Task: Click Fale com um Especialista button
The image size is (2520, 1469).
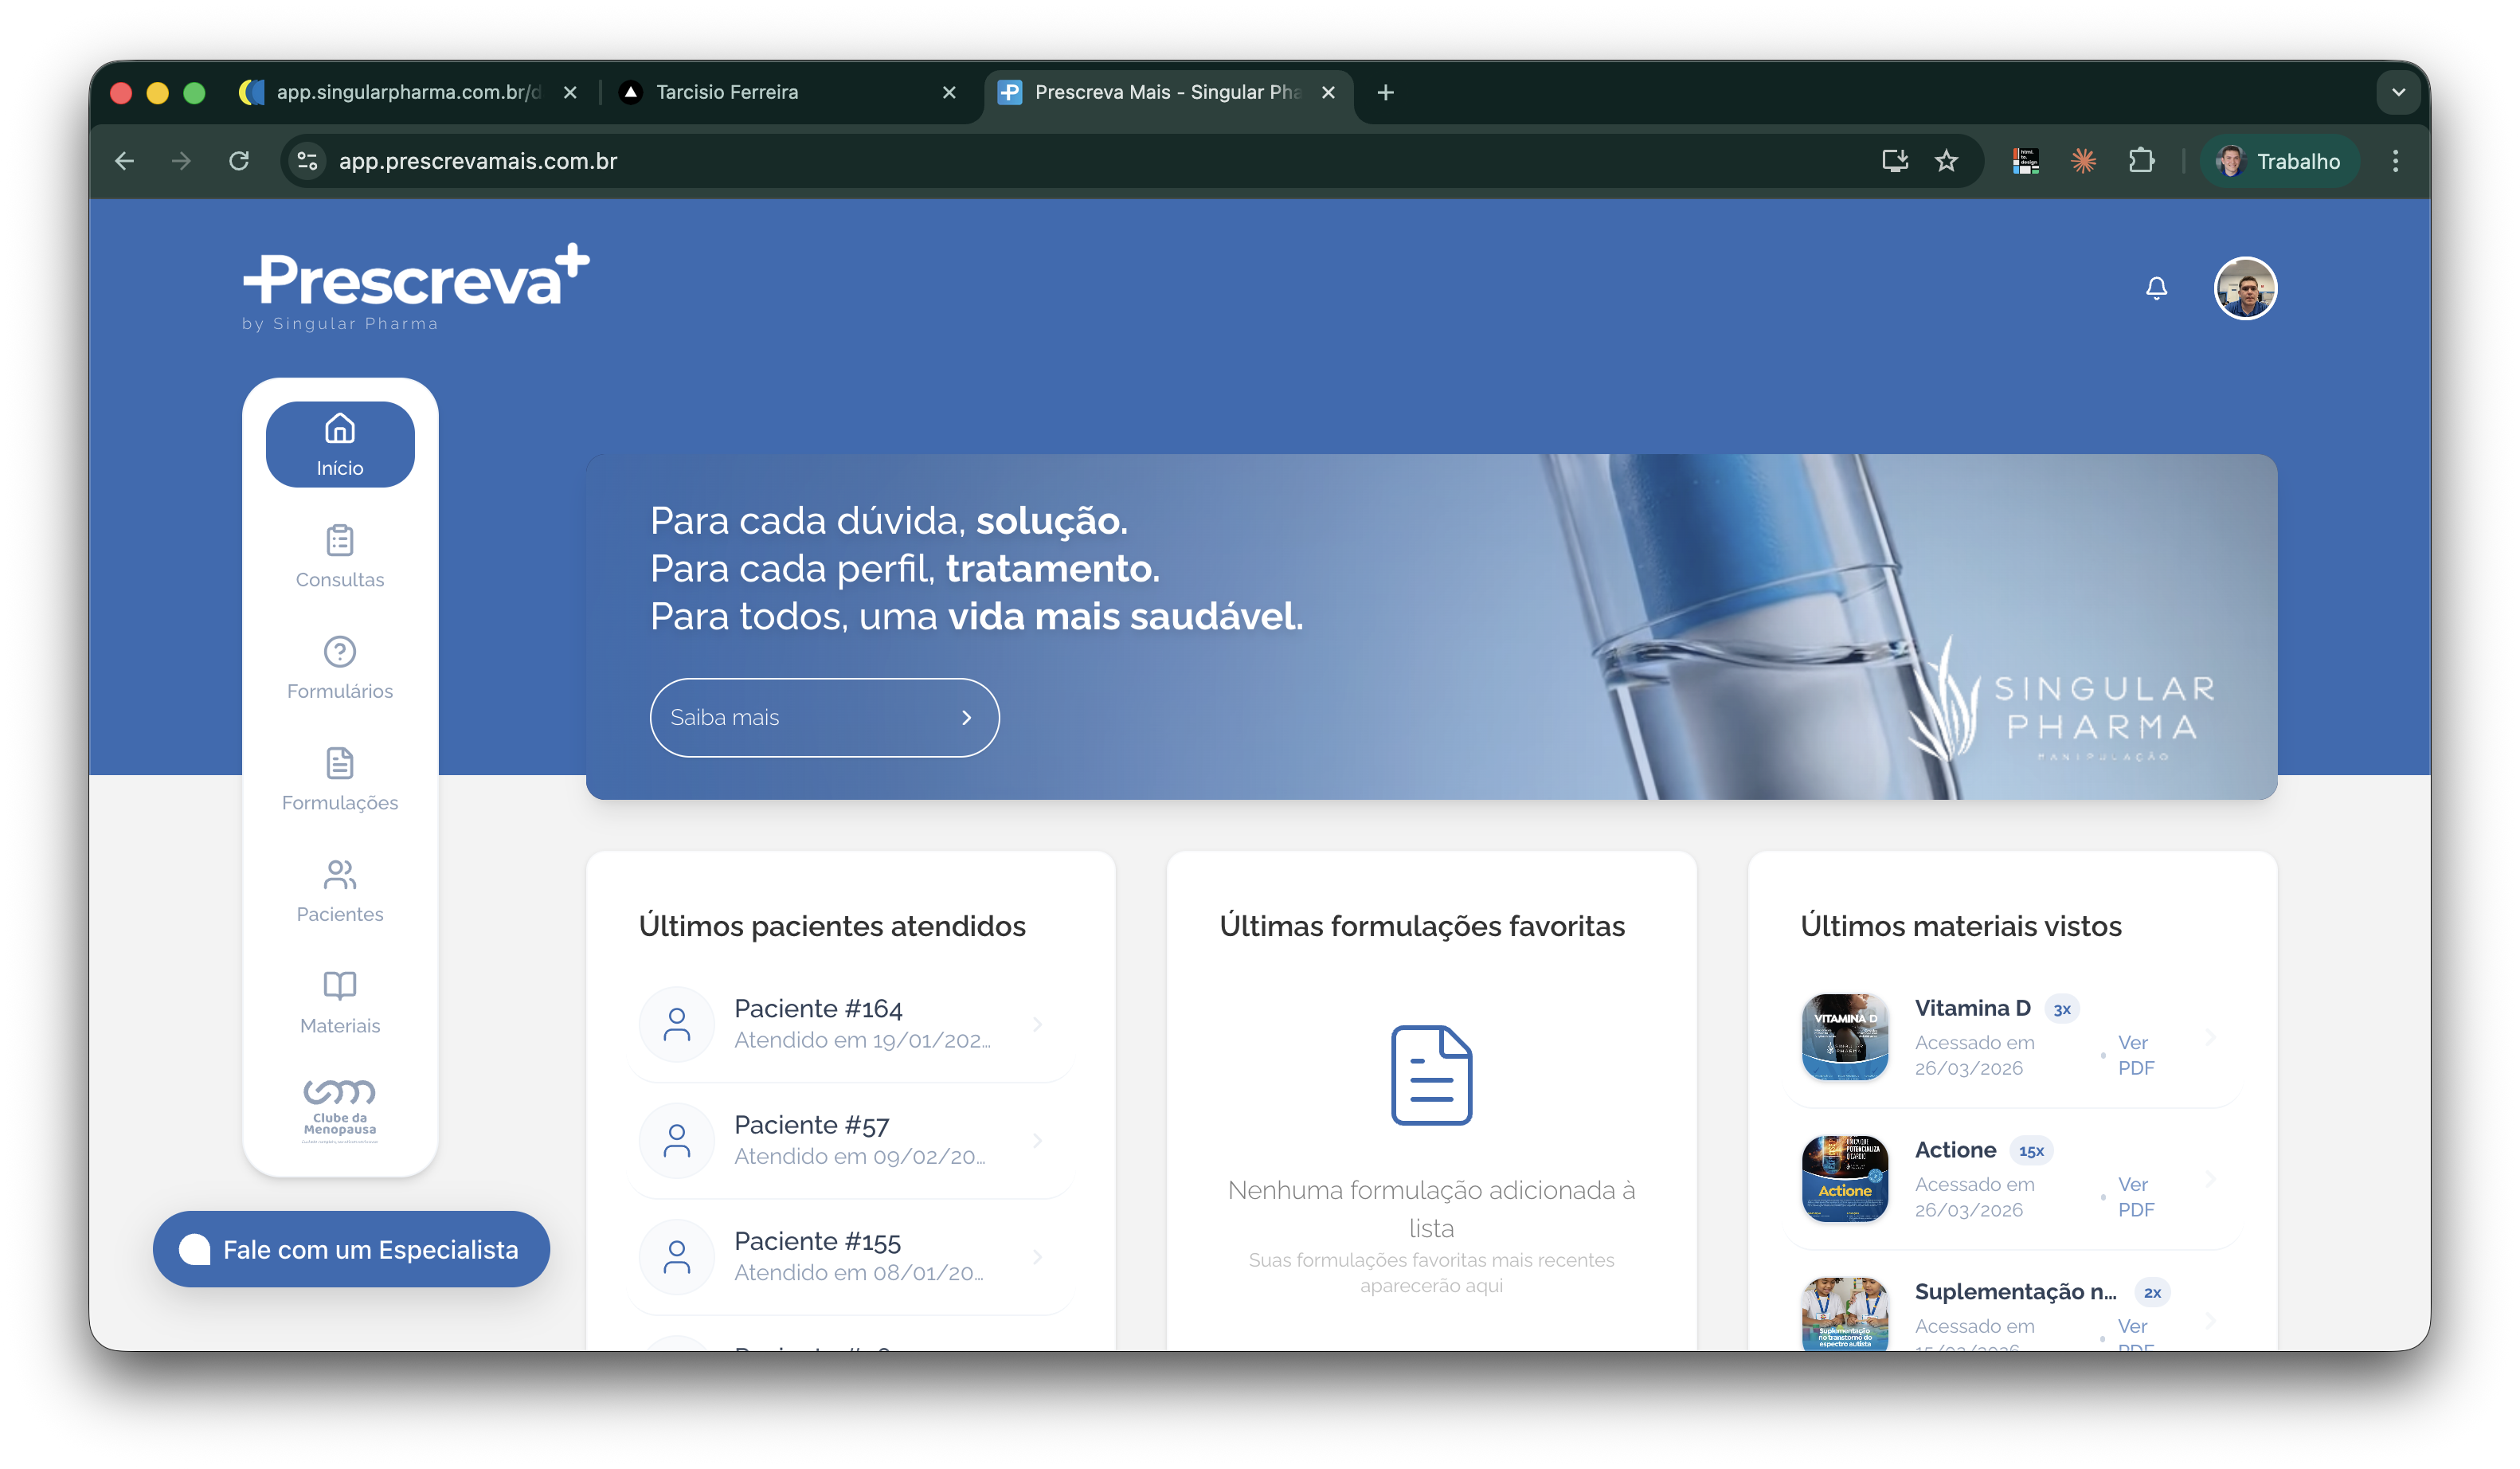Action: pyautogui.click(x=351, y=1249)
